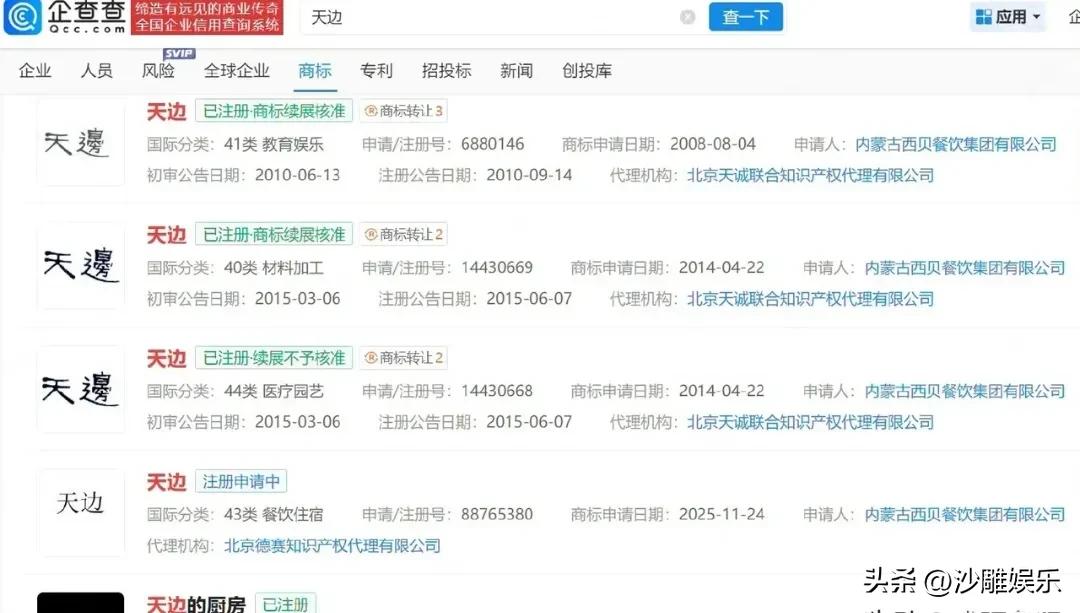Open 天边 title of trademark 14430668
Viewport: 1080px width, 613px height.
[x=166, y=357]
